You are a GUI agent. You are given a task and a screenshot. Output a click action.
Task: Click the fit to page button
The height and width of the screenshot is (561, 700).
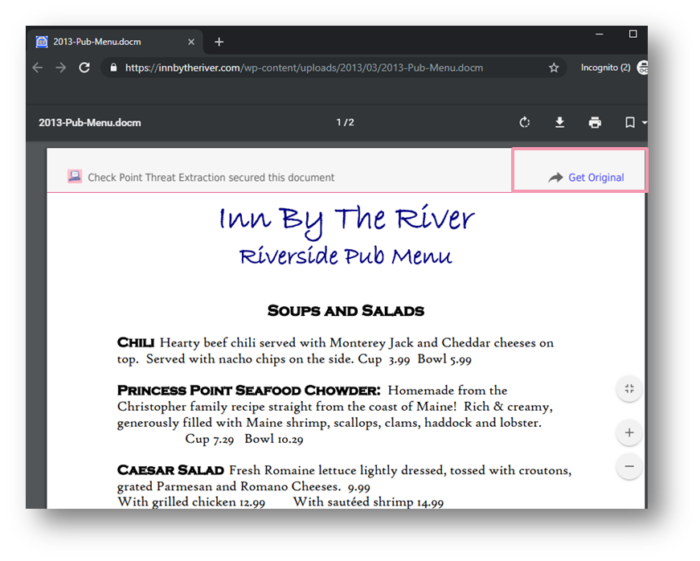(629, 389)
